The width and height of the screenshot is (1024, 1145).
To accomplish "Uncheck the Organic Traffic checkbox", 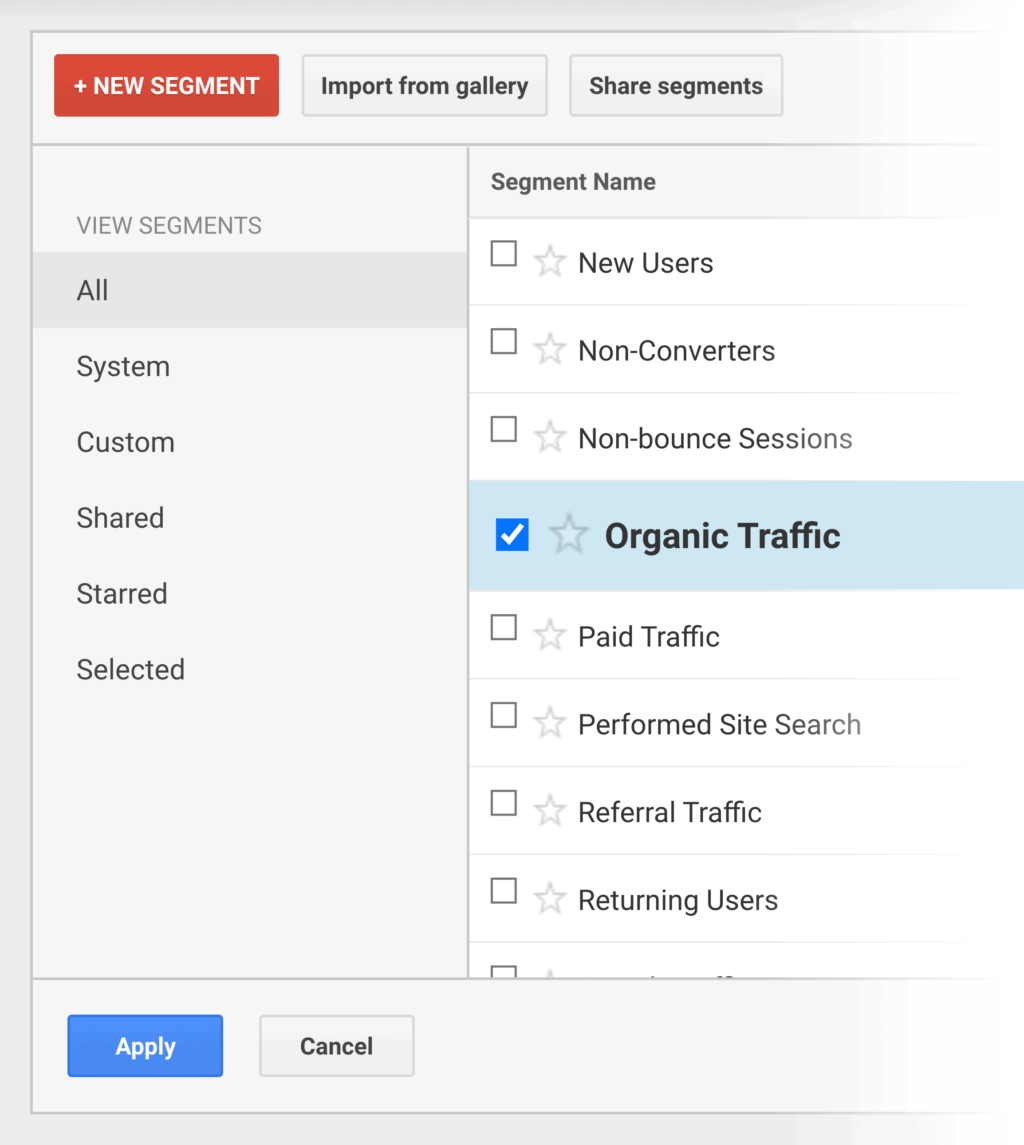I will [512, 535].
